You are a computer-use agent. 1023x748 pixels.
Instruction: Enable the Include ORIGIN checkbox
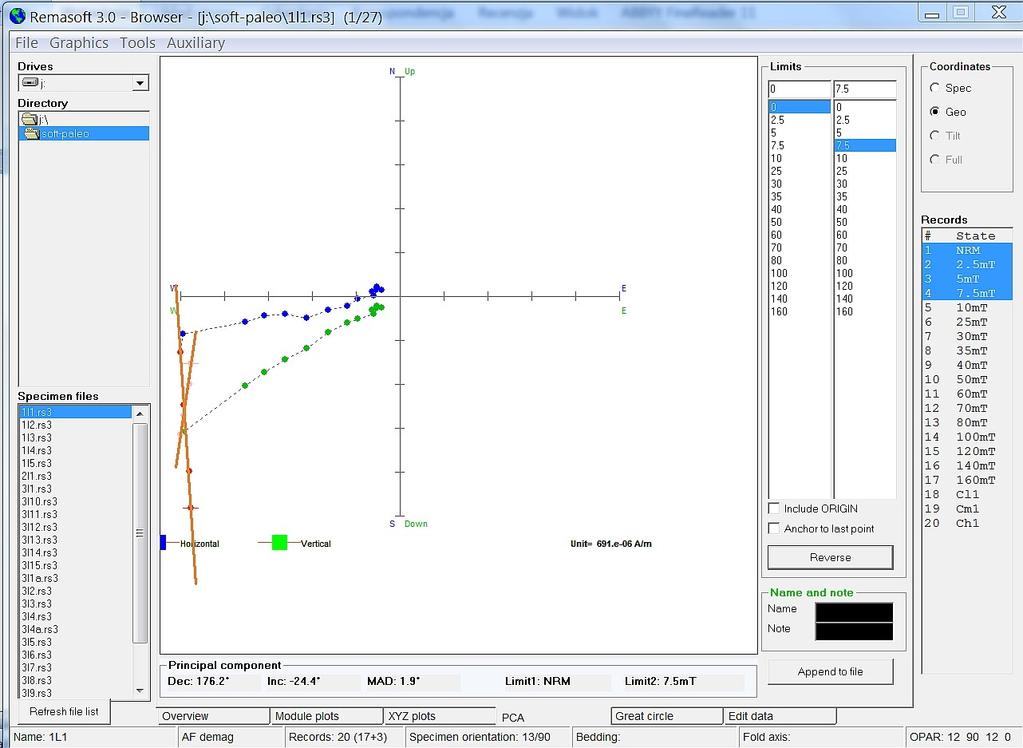coord(774,508)
